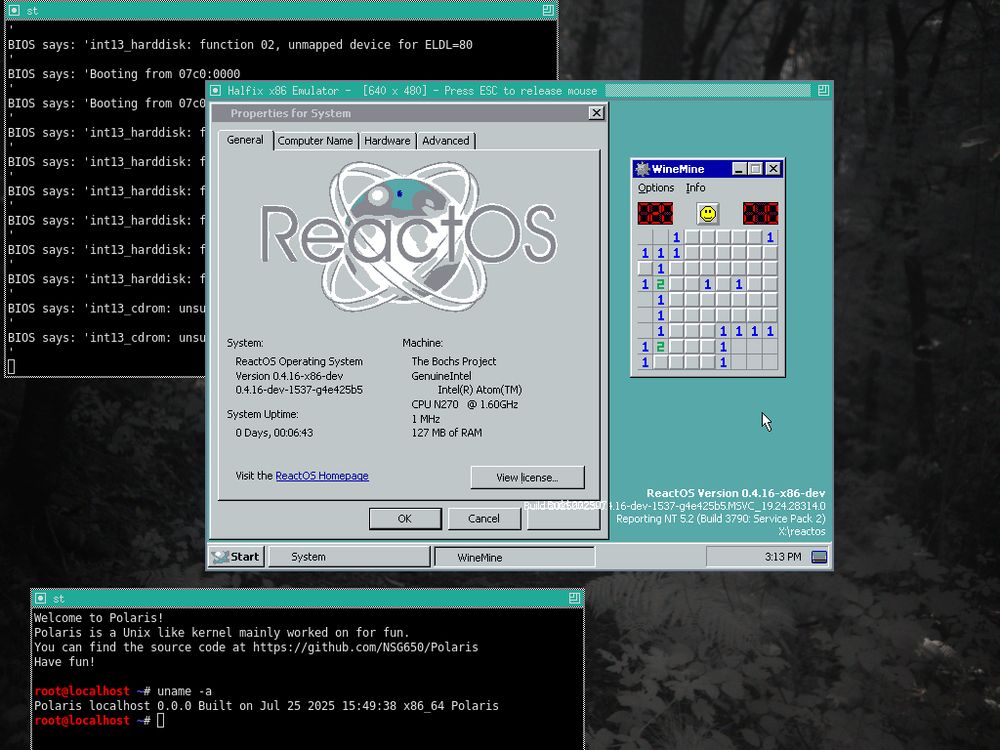Viewport: 1000px width, 750px height.
Task: Click the GenuineIntel machine text
Action: click(441, 376)
